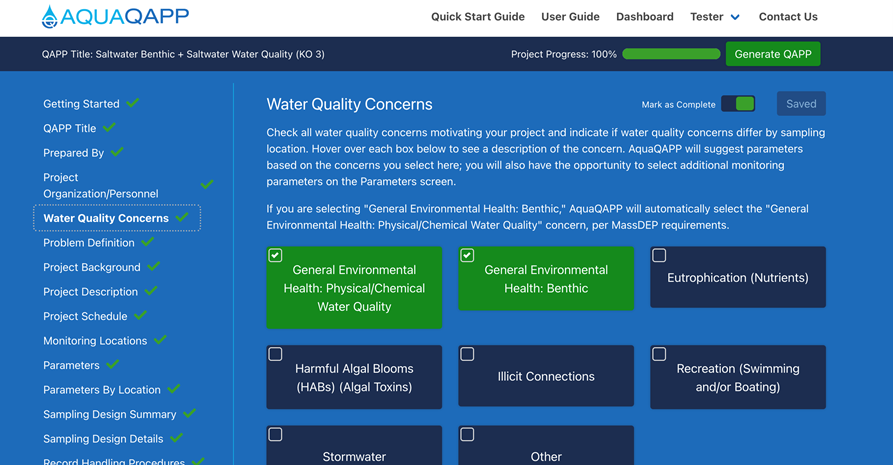The width and height of the screenshot is (893, 465).
Task: Check the Eutrophication (Nutrients) checkbox
Action: (659, 255)
